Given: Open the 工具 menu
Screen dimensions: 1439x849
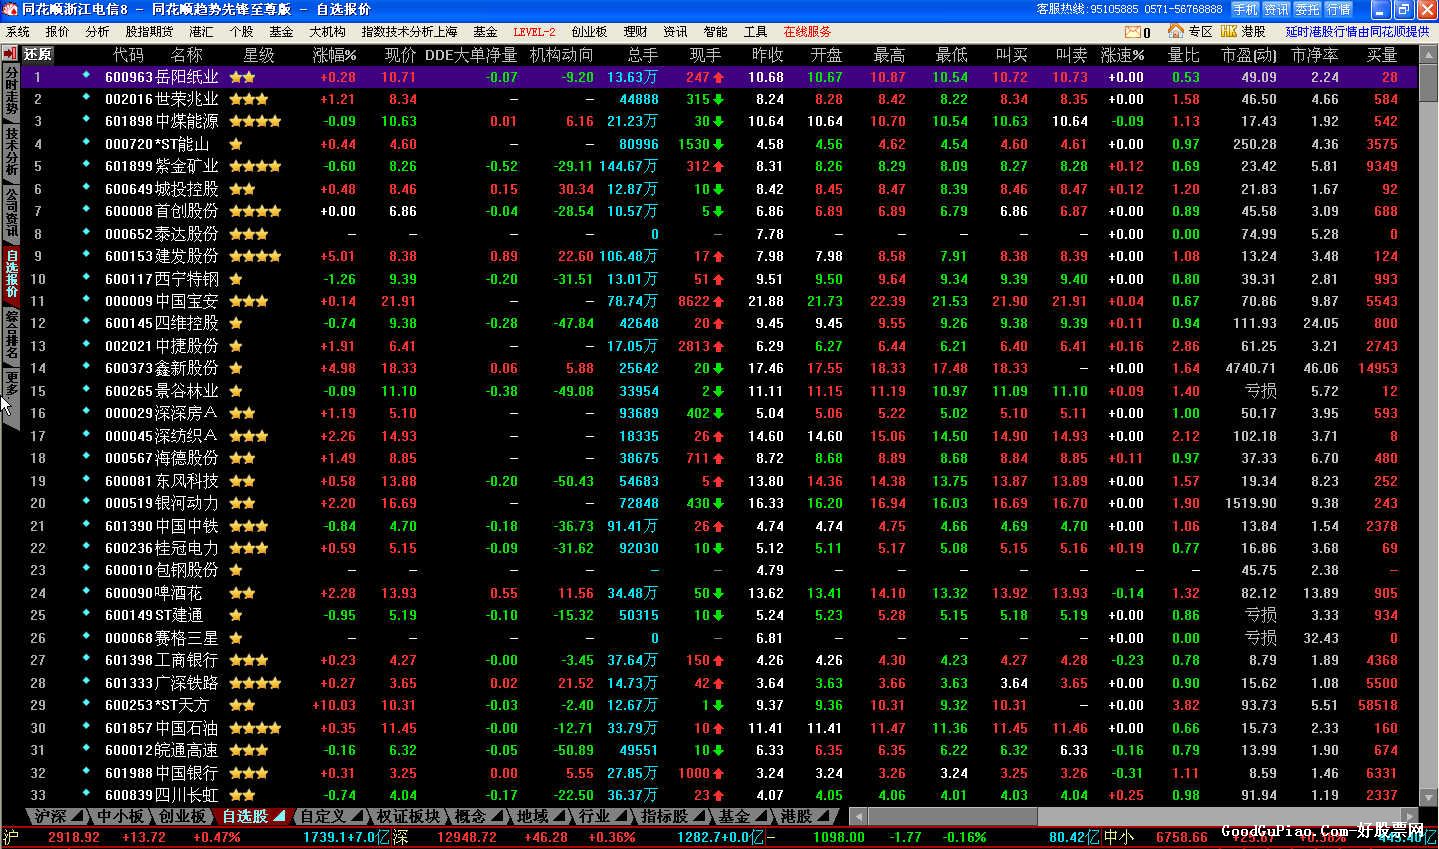Looking at the screenshot, I should click(x=755, y=32).
